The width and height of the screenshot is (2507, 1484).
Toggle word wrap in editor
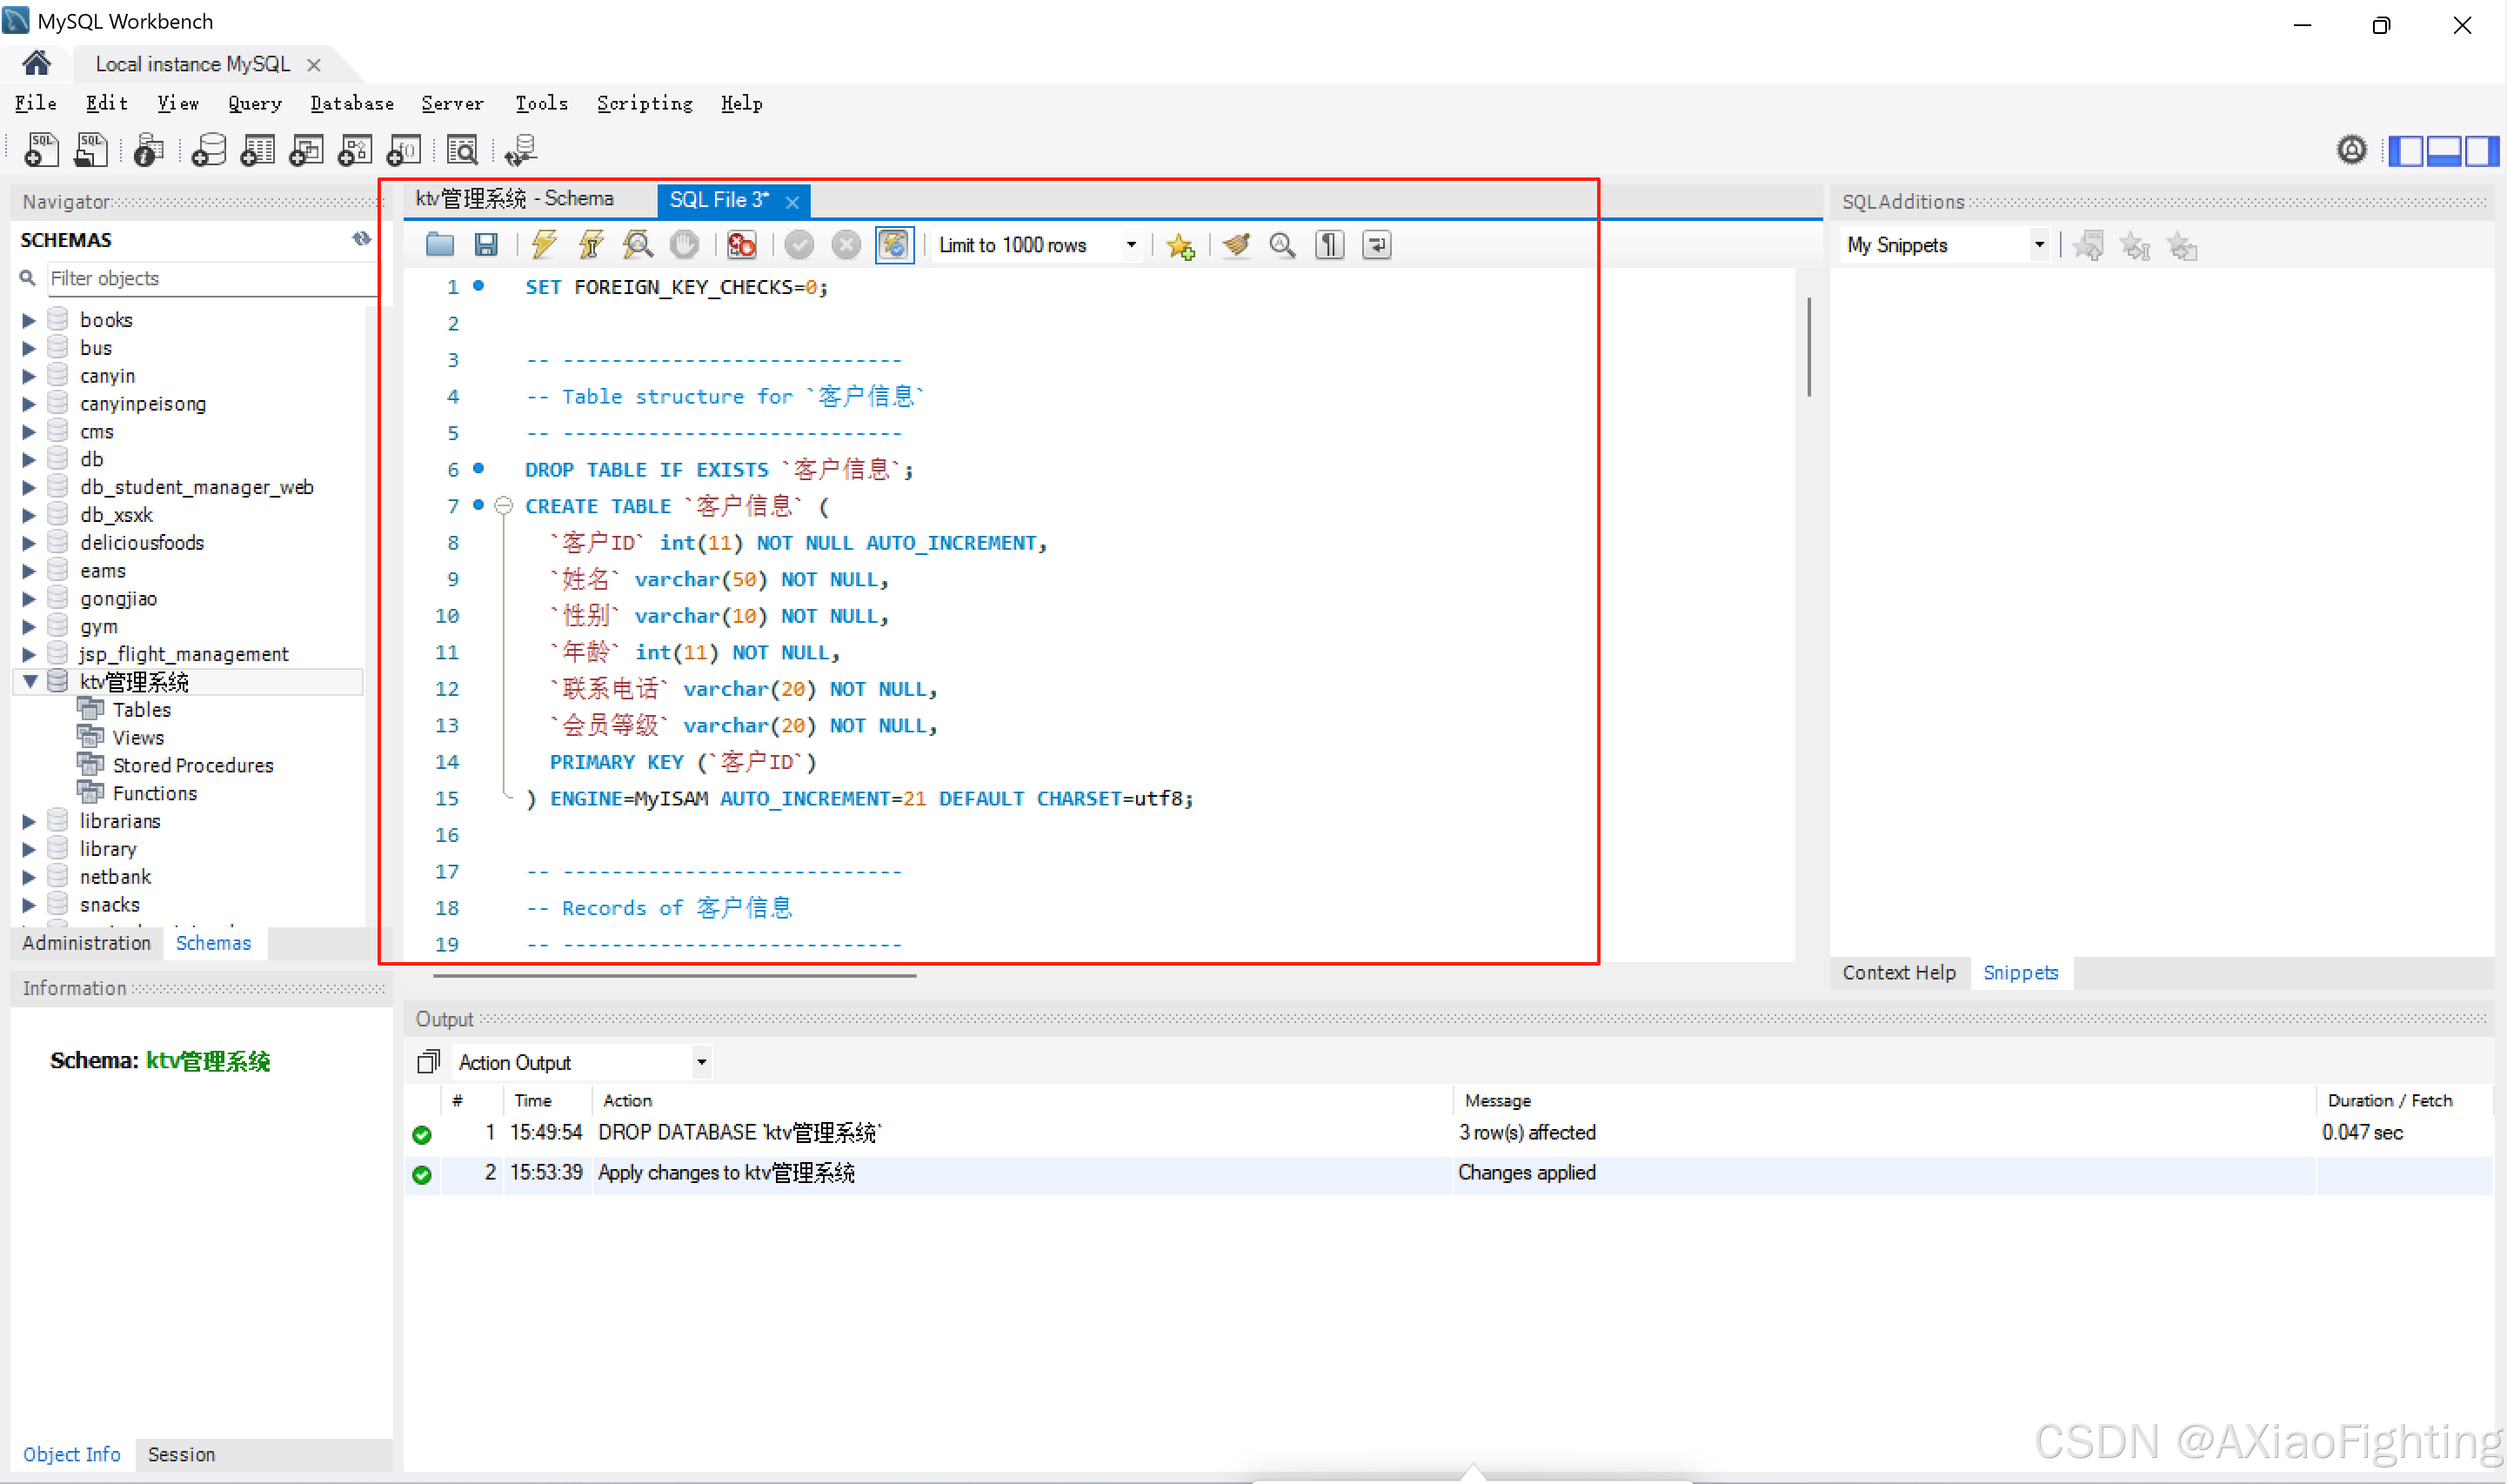[1377, 245]
